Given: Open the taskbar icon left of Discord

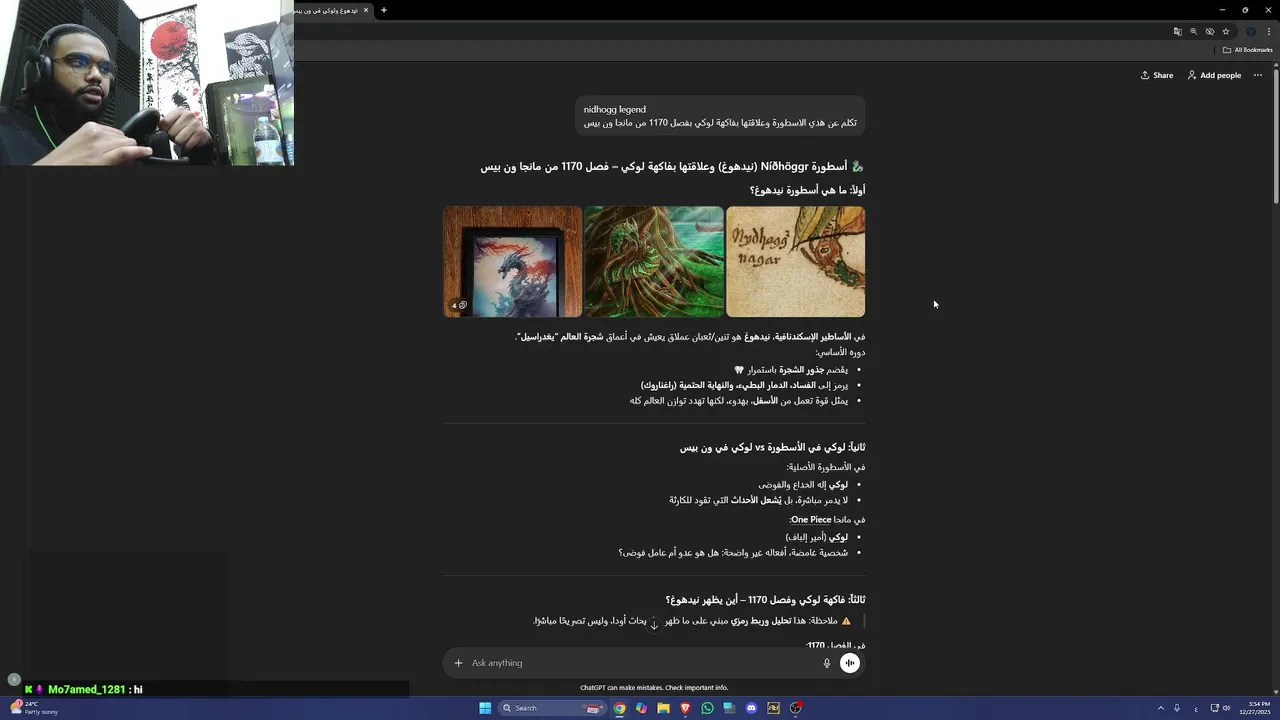Looking at the screenshot, I should click(x=729, y=708).
